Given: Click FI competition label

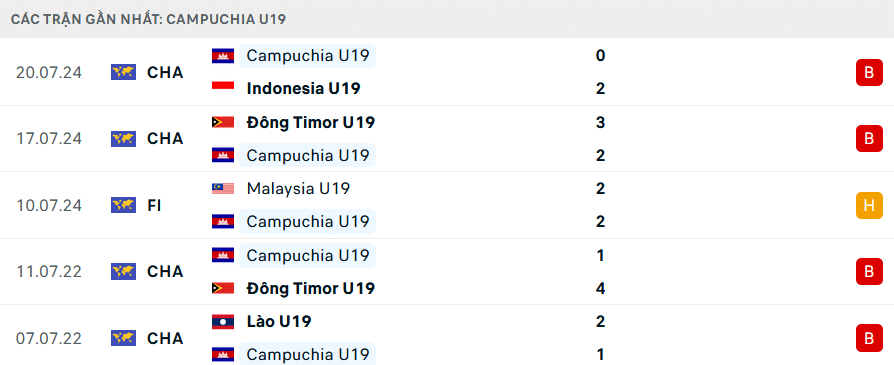Looking at the screenshot, I should (x=154, y=205).
